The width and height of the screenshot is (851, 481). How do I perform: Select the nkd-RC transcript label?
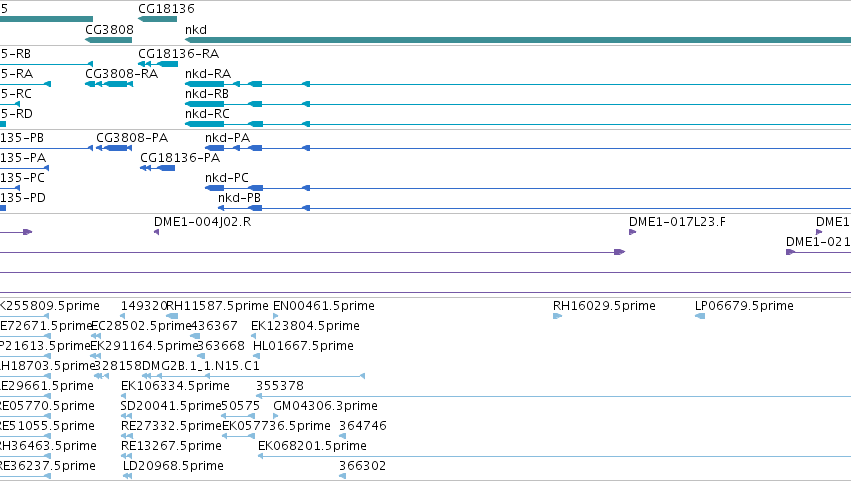tap(207, 114)
